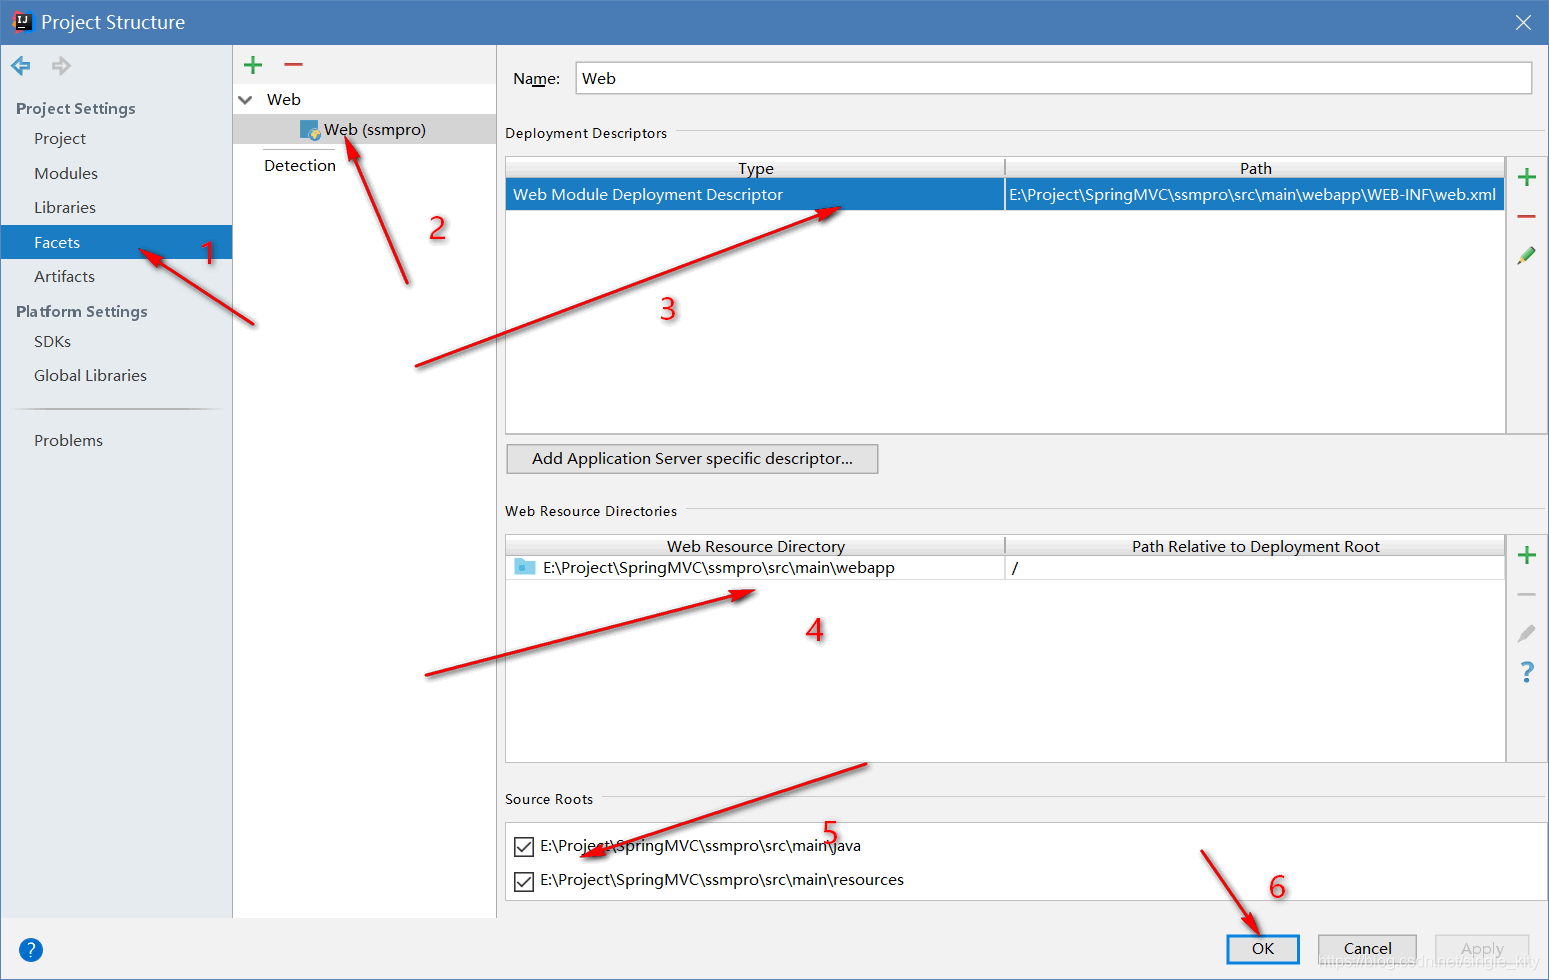This screenshot has height=980, width=1549.
Task: Click the webapp folder icon
Action: point(525,567)
